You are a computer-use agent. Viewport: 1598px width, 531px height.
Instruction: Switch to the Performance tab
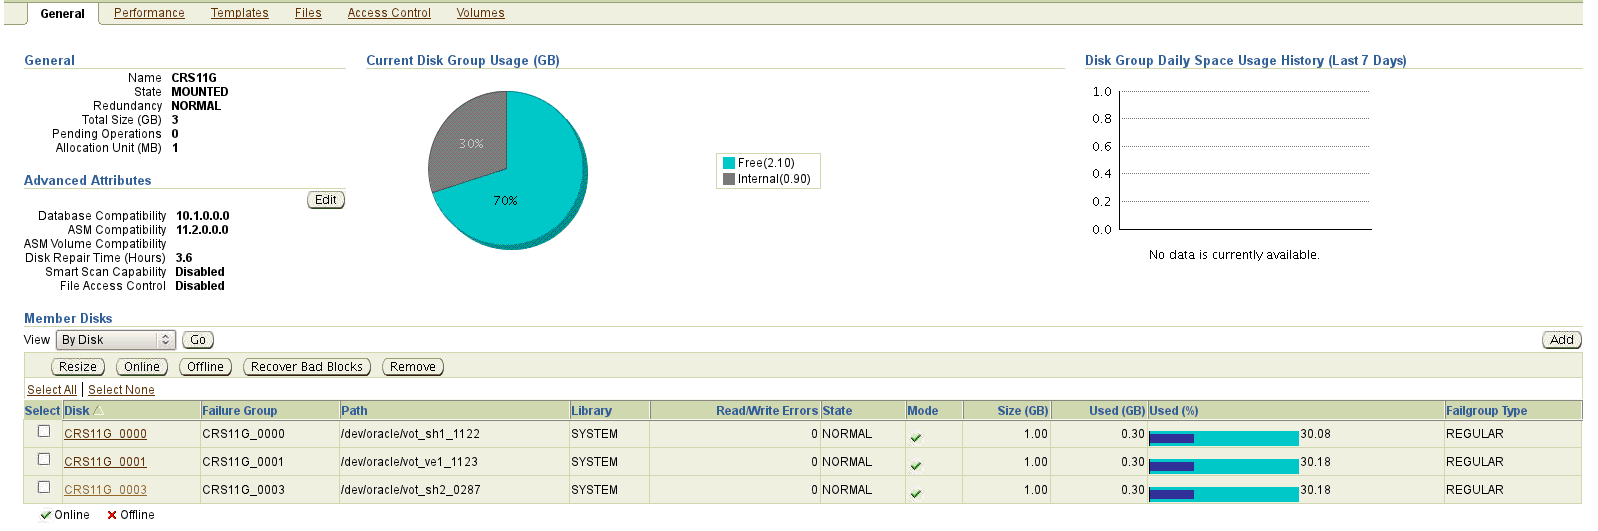tap(149, 13)
